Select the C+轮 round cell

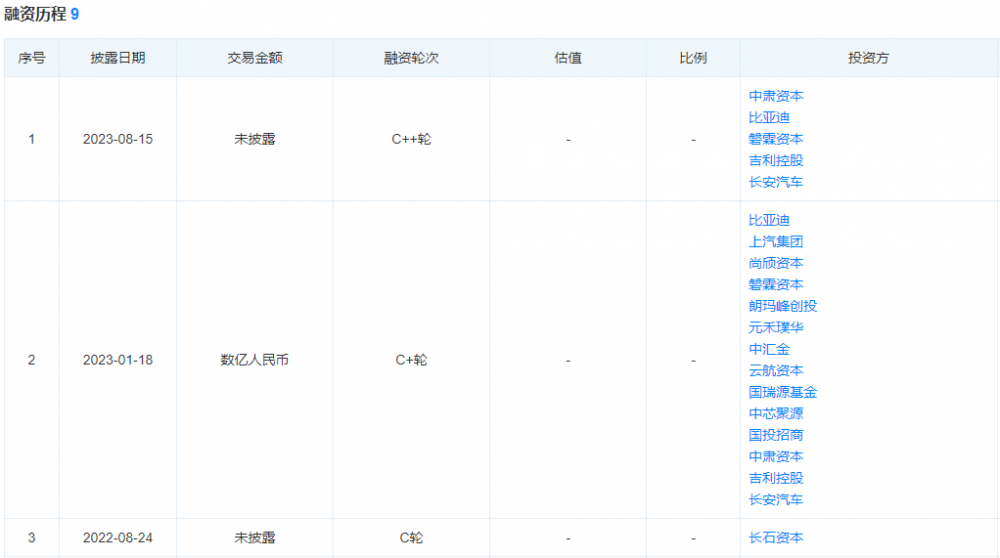[411, 360]
